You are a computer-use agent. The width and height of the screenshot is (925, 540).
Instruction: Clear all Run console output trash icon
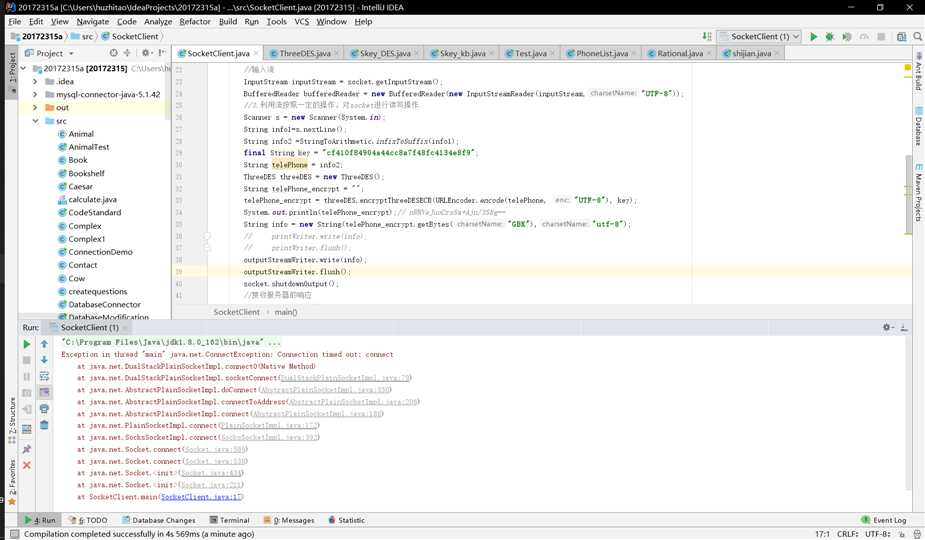pos(44,425)
